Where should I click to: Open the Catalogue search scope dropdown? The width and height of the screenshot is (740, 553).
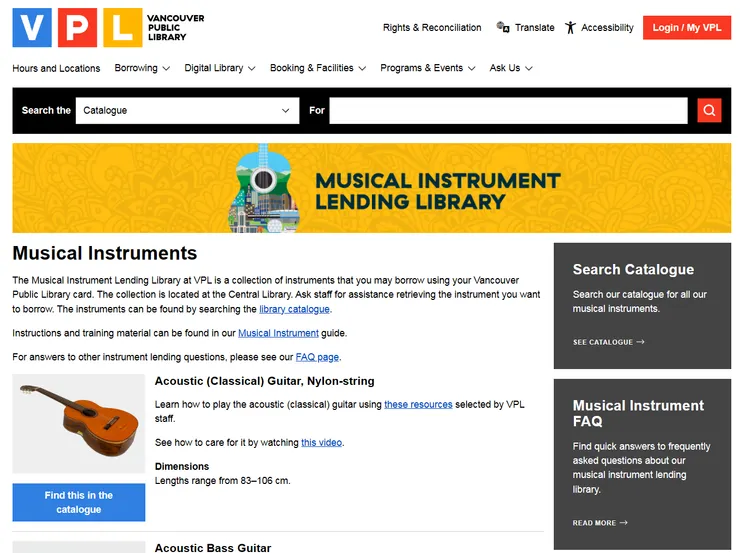187,110
